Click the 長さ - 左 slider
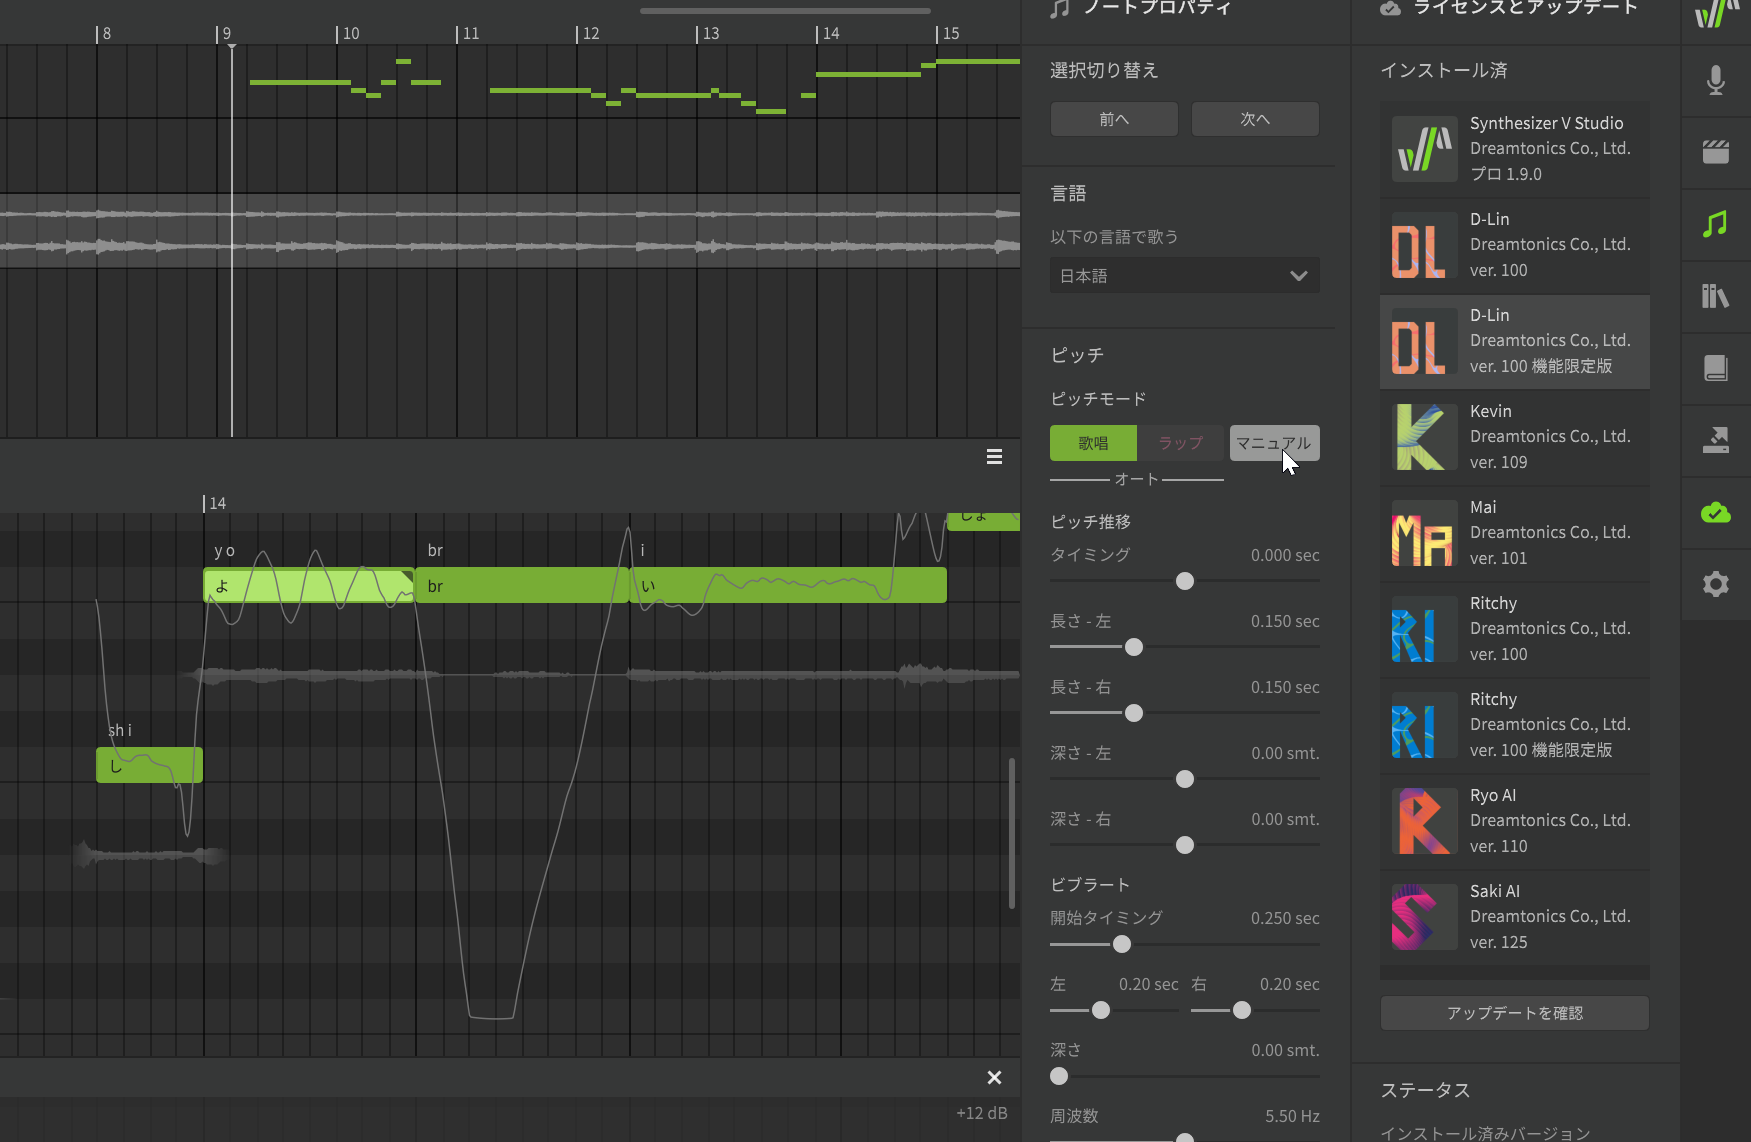The height and width of the screenshot is (1142, 1751). [x=1185, y=647]
